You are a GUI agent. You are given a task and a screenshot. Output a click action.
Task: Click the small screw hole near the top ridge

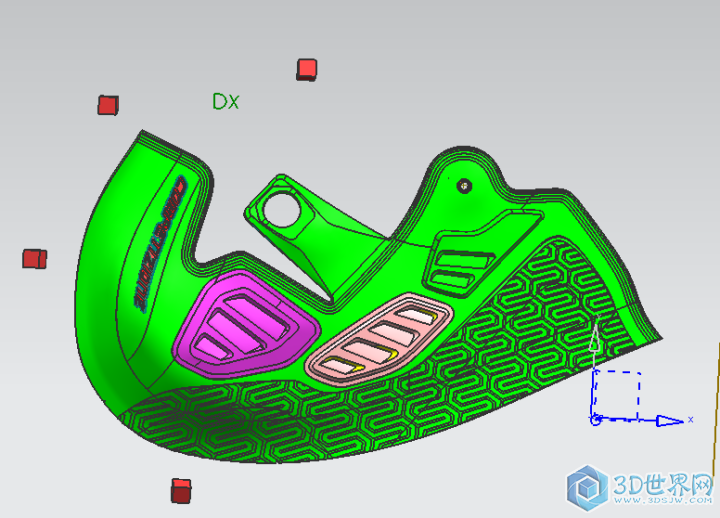point(464,186)
